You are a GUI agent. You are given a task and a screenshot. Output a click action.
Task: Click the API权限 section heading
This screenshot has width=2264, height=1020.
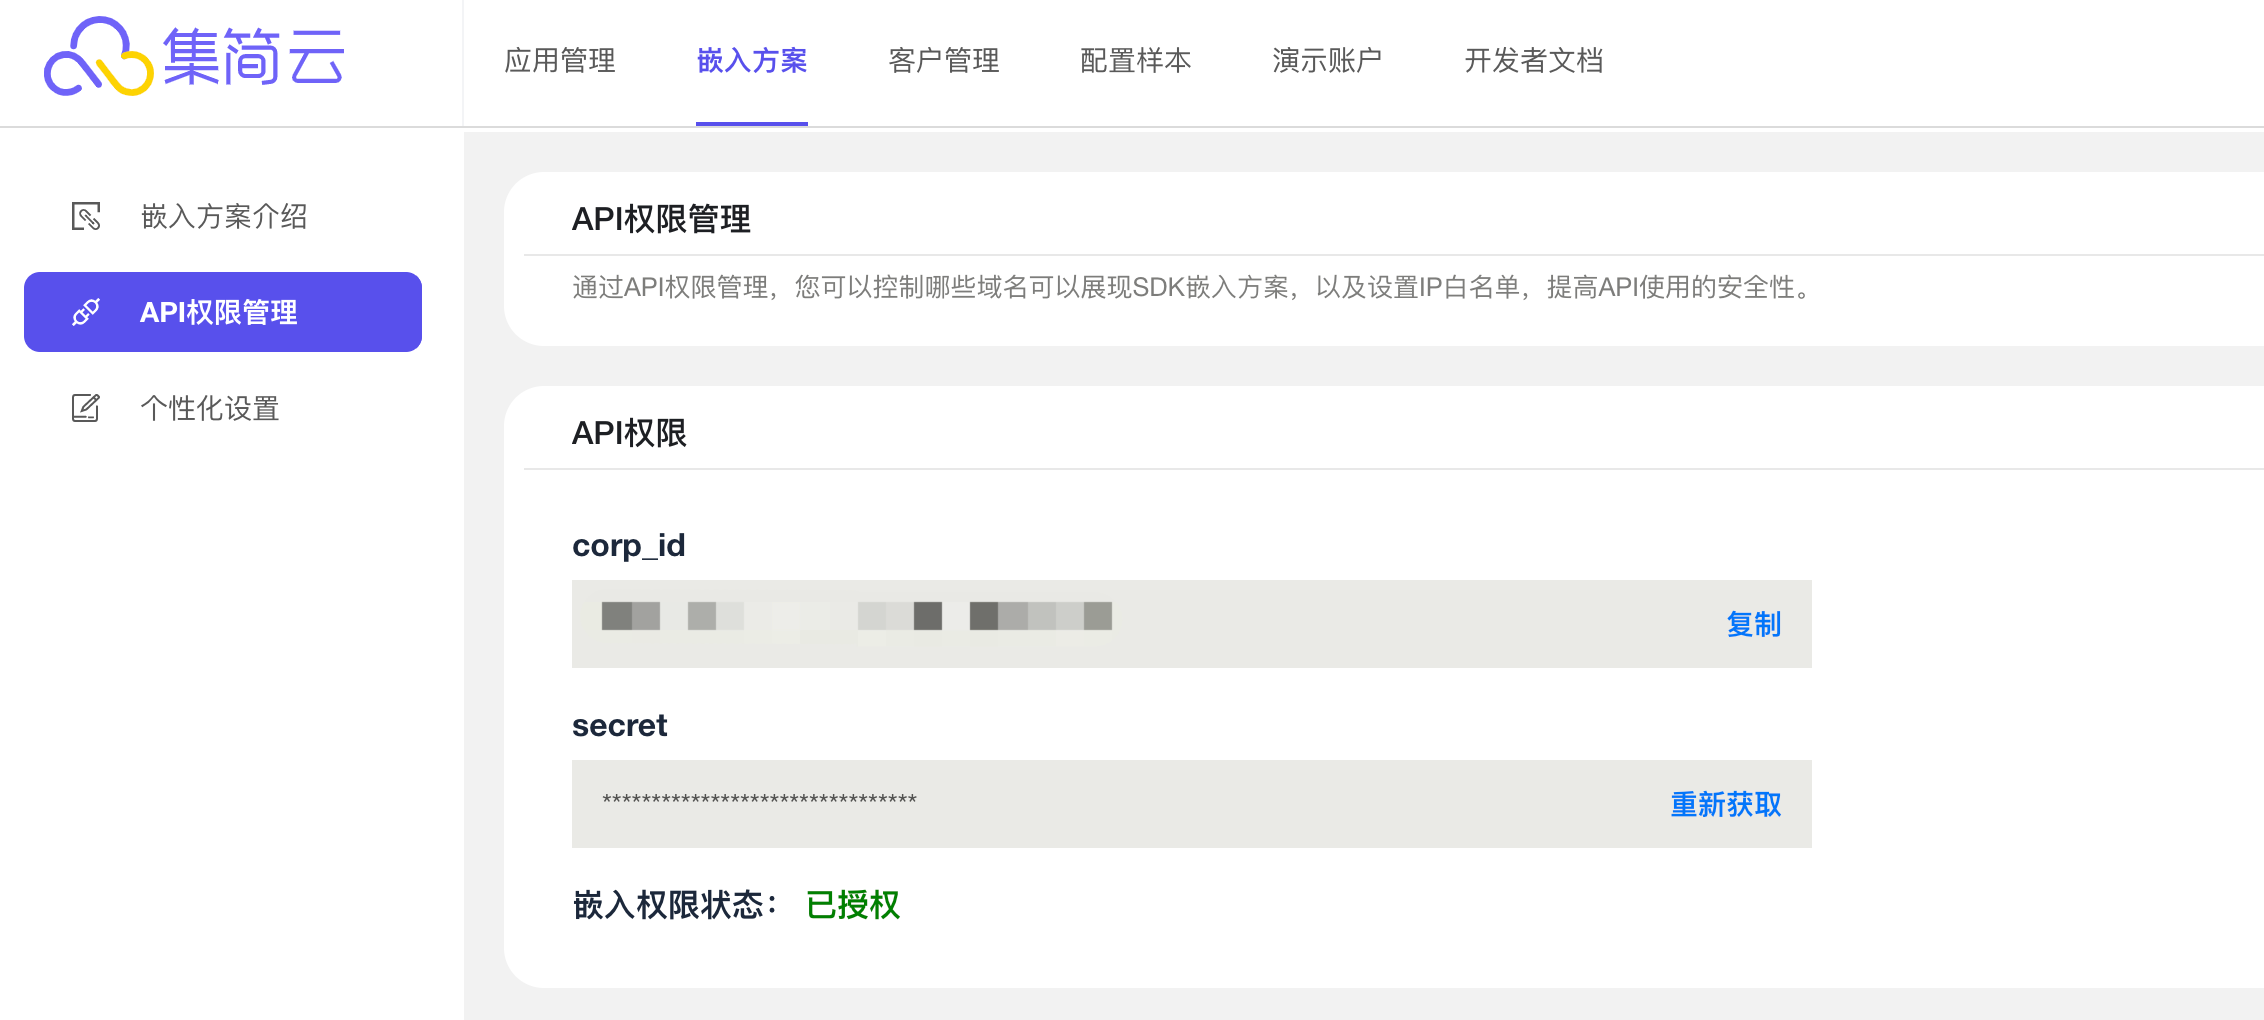[629, 433]
